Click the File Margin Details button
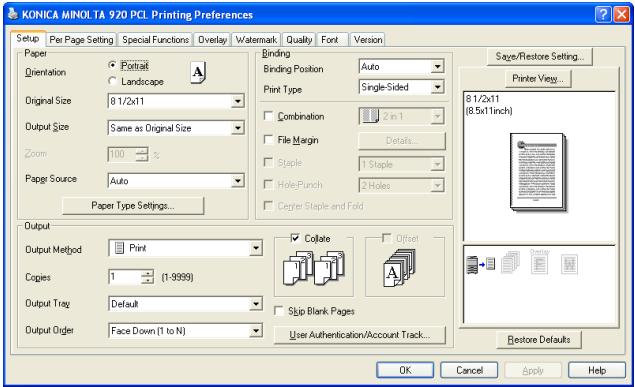The height and width of the screenshot is (387, 635). (402, 141)
